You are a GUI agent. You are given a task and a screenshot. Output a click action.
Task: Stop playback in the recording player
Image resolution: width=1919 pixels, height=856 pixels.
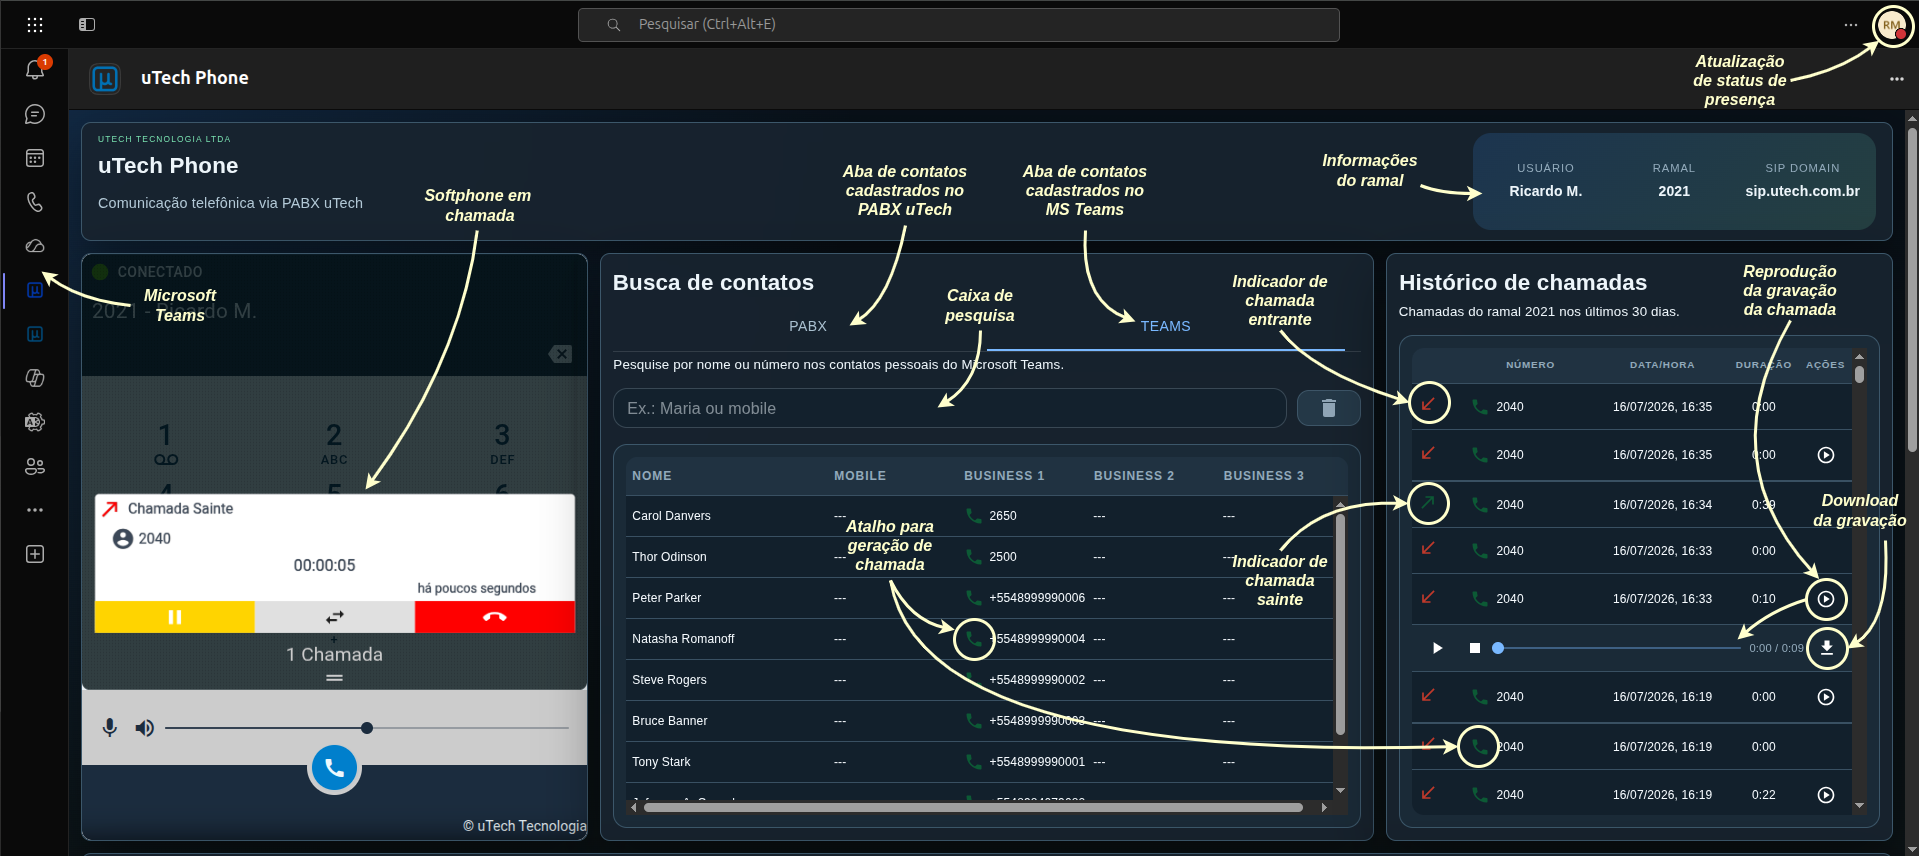pyautogui.click(x=1474, y=648)
